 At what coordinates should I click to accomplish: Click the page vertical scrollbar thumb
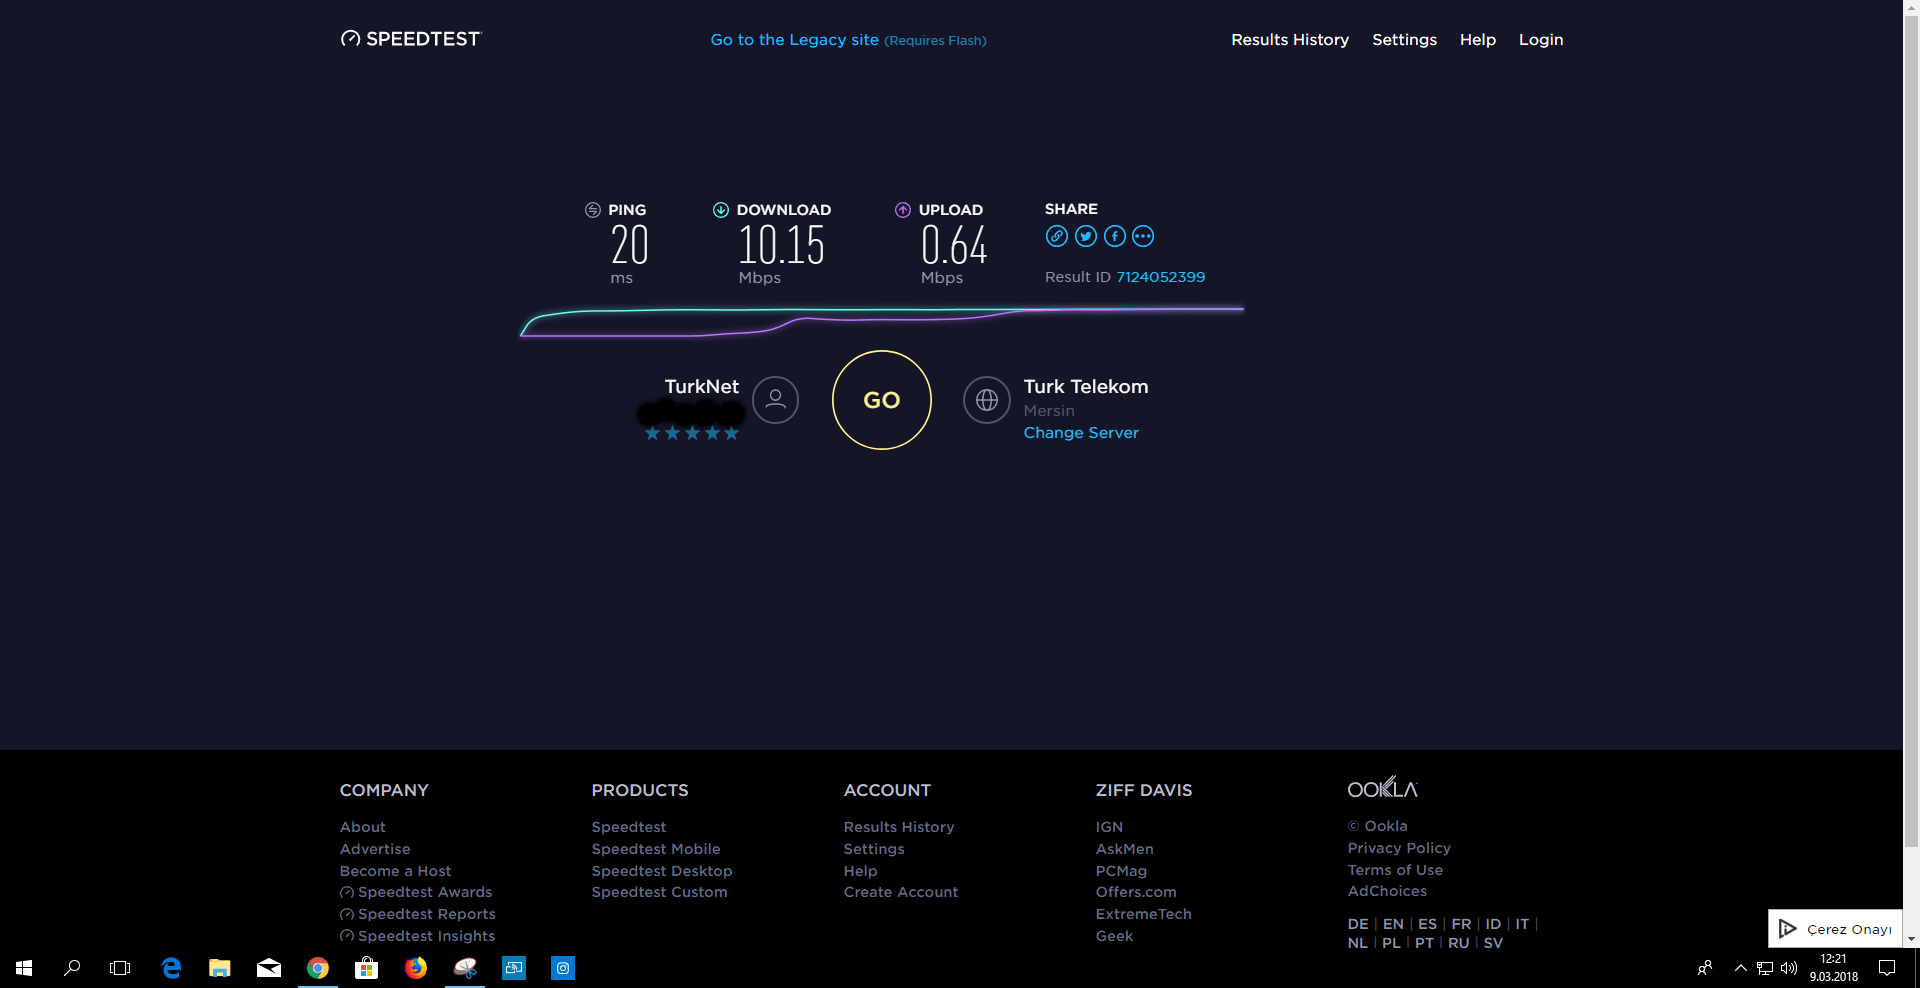[x=1911, y=430]
